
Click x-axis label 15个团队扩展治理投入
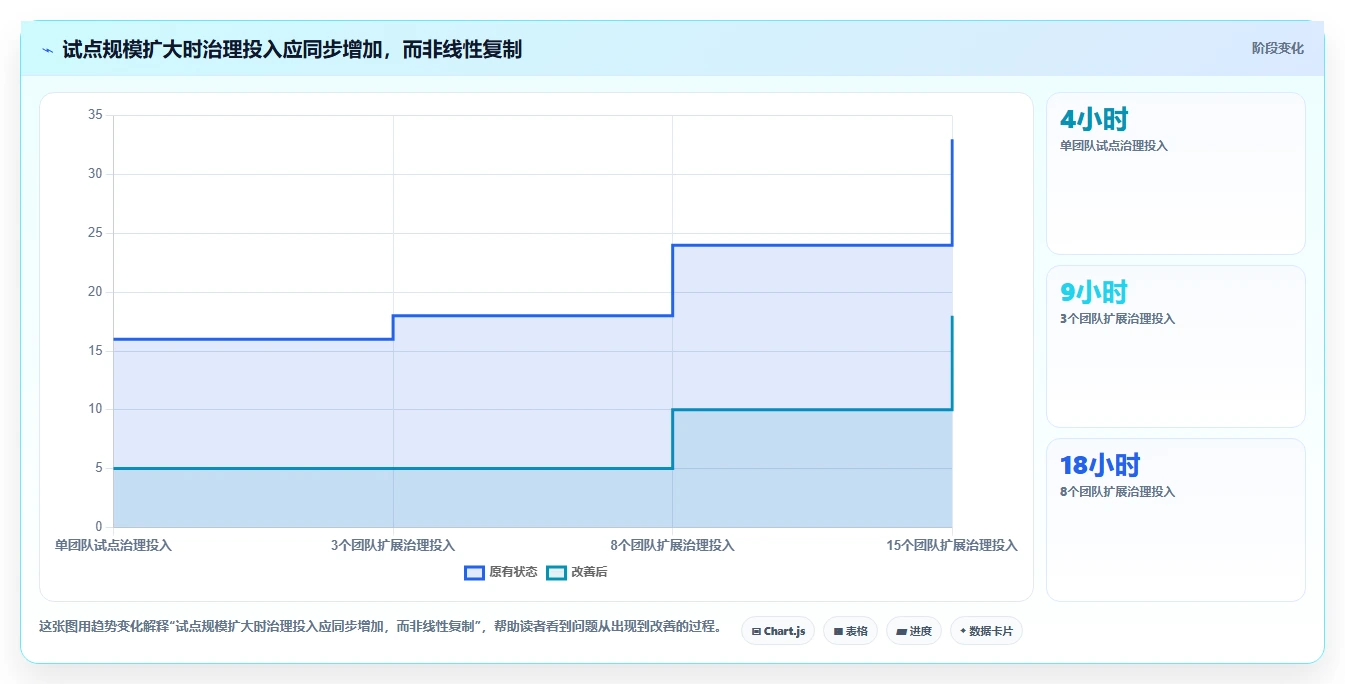pyautogui.click(x=952, y=545)
